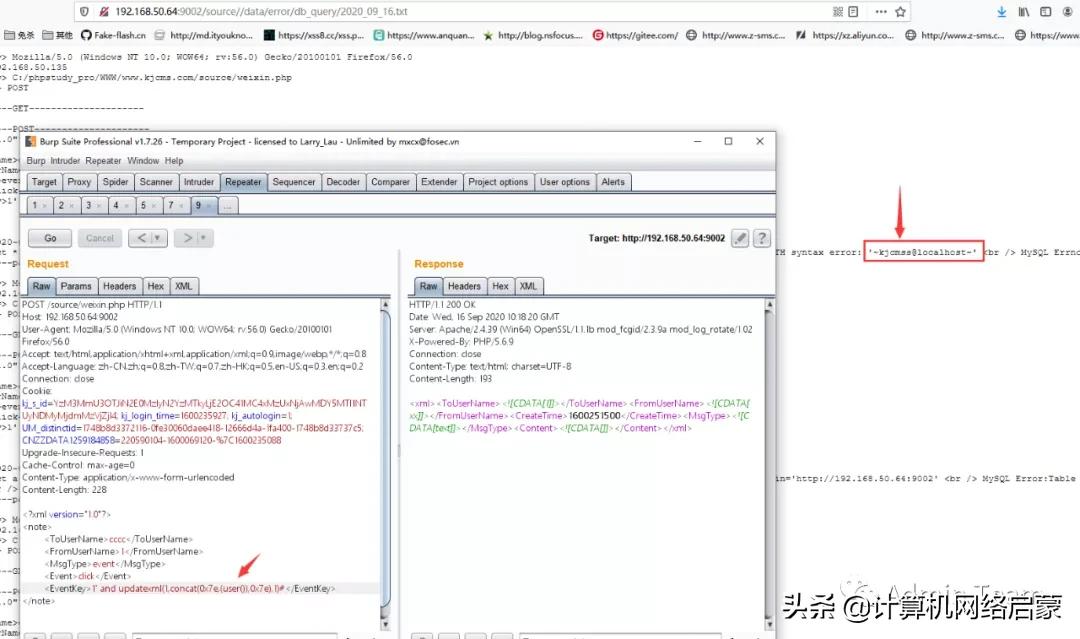Add new Repeater tab with ... button
Viewport: 1080px width, 639px height.
tap(228, 206)
